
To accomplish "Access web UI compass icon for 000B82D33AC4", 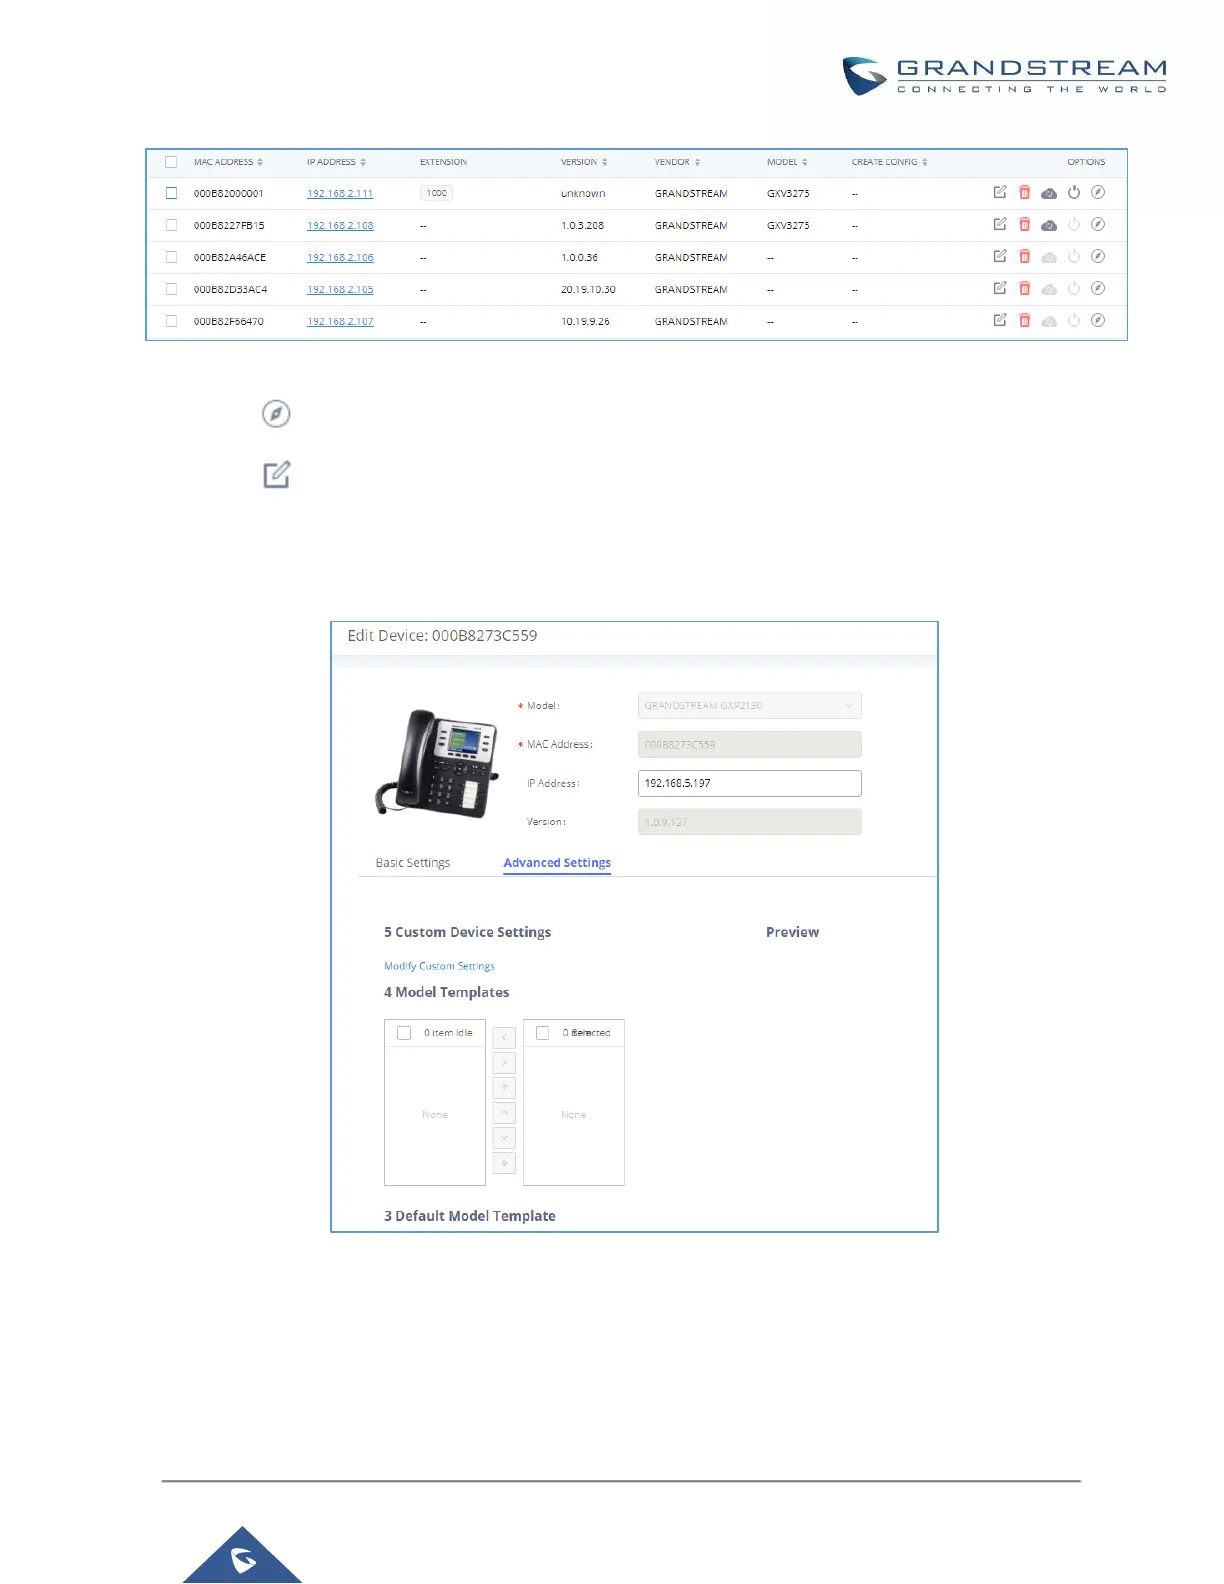I will click(x=1098, y=288).
